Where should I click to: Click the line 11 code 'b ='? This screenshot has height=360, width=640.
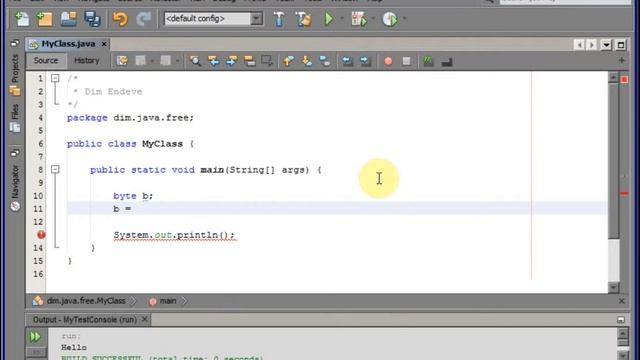(x=122, y=209)
